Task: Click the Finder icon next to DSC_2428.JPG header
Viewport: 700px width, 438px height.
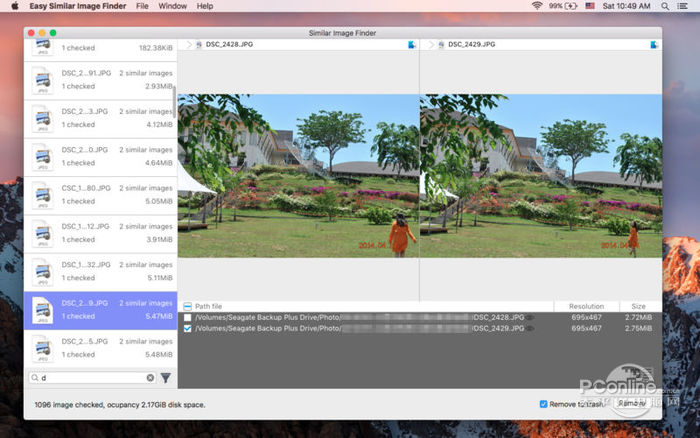Action: coord(412,45)
